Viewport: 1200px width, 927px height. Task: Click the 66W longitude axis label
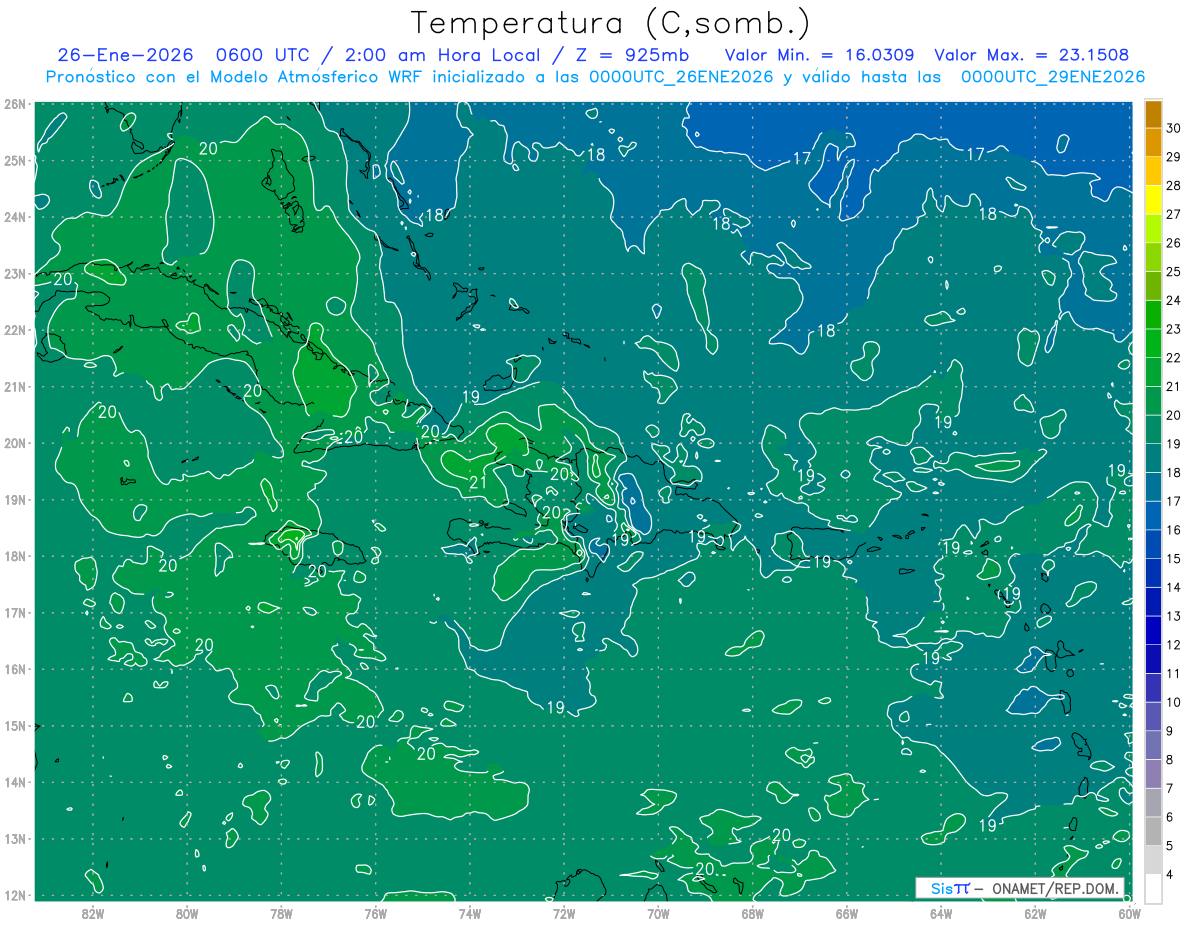(847, 913)
